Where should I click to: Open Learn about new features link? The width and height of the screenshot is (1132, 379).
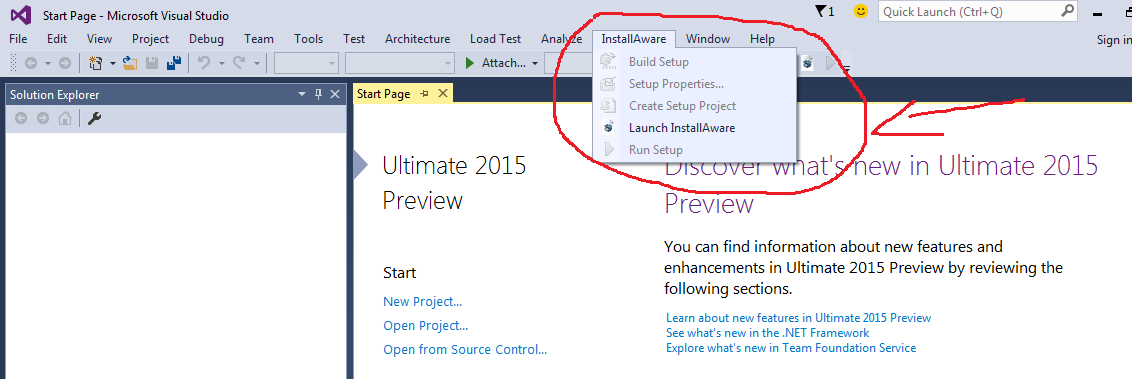click(x=798, y=318)
